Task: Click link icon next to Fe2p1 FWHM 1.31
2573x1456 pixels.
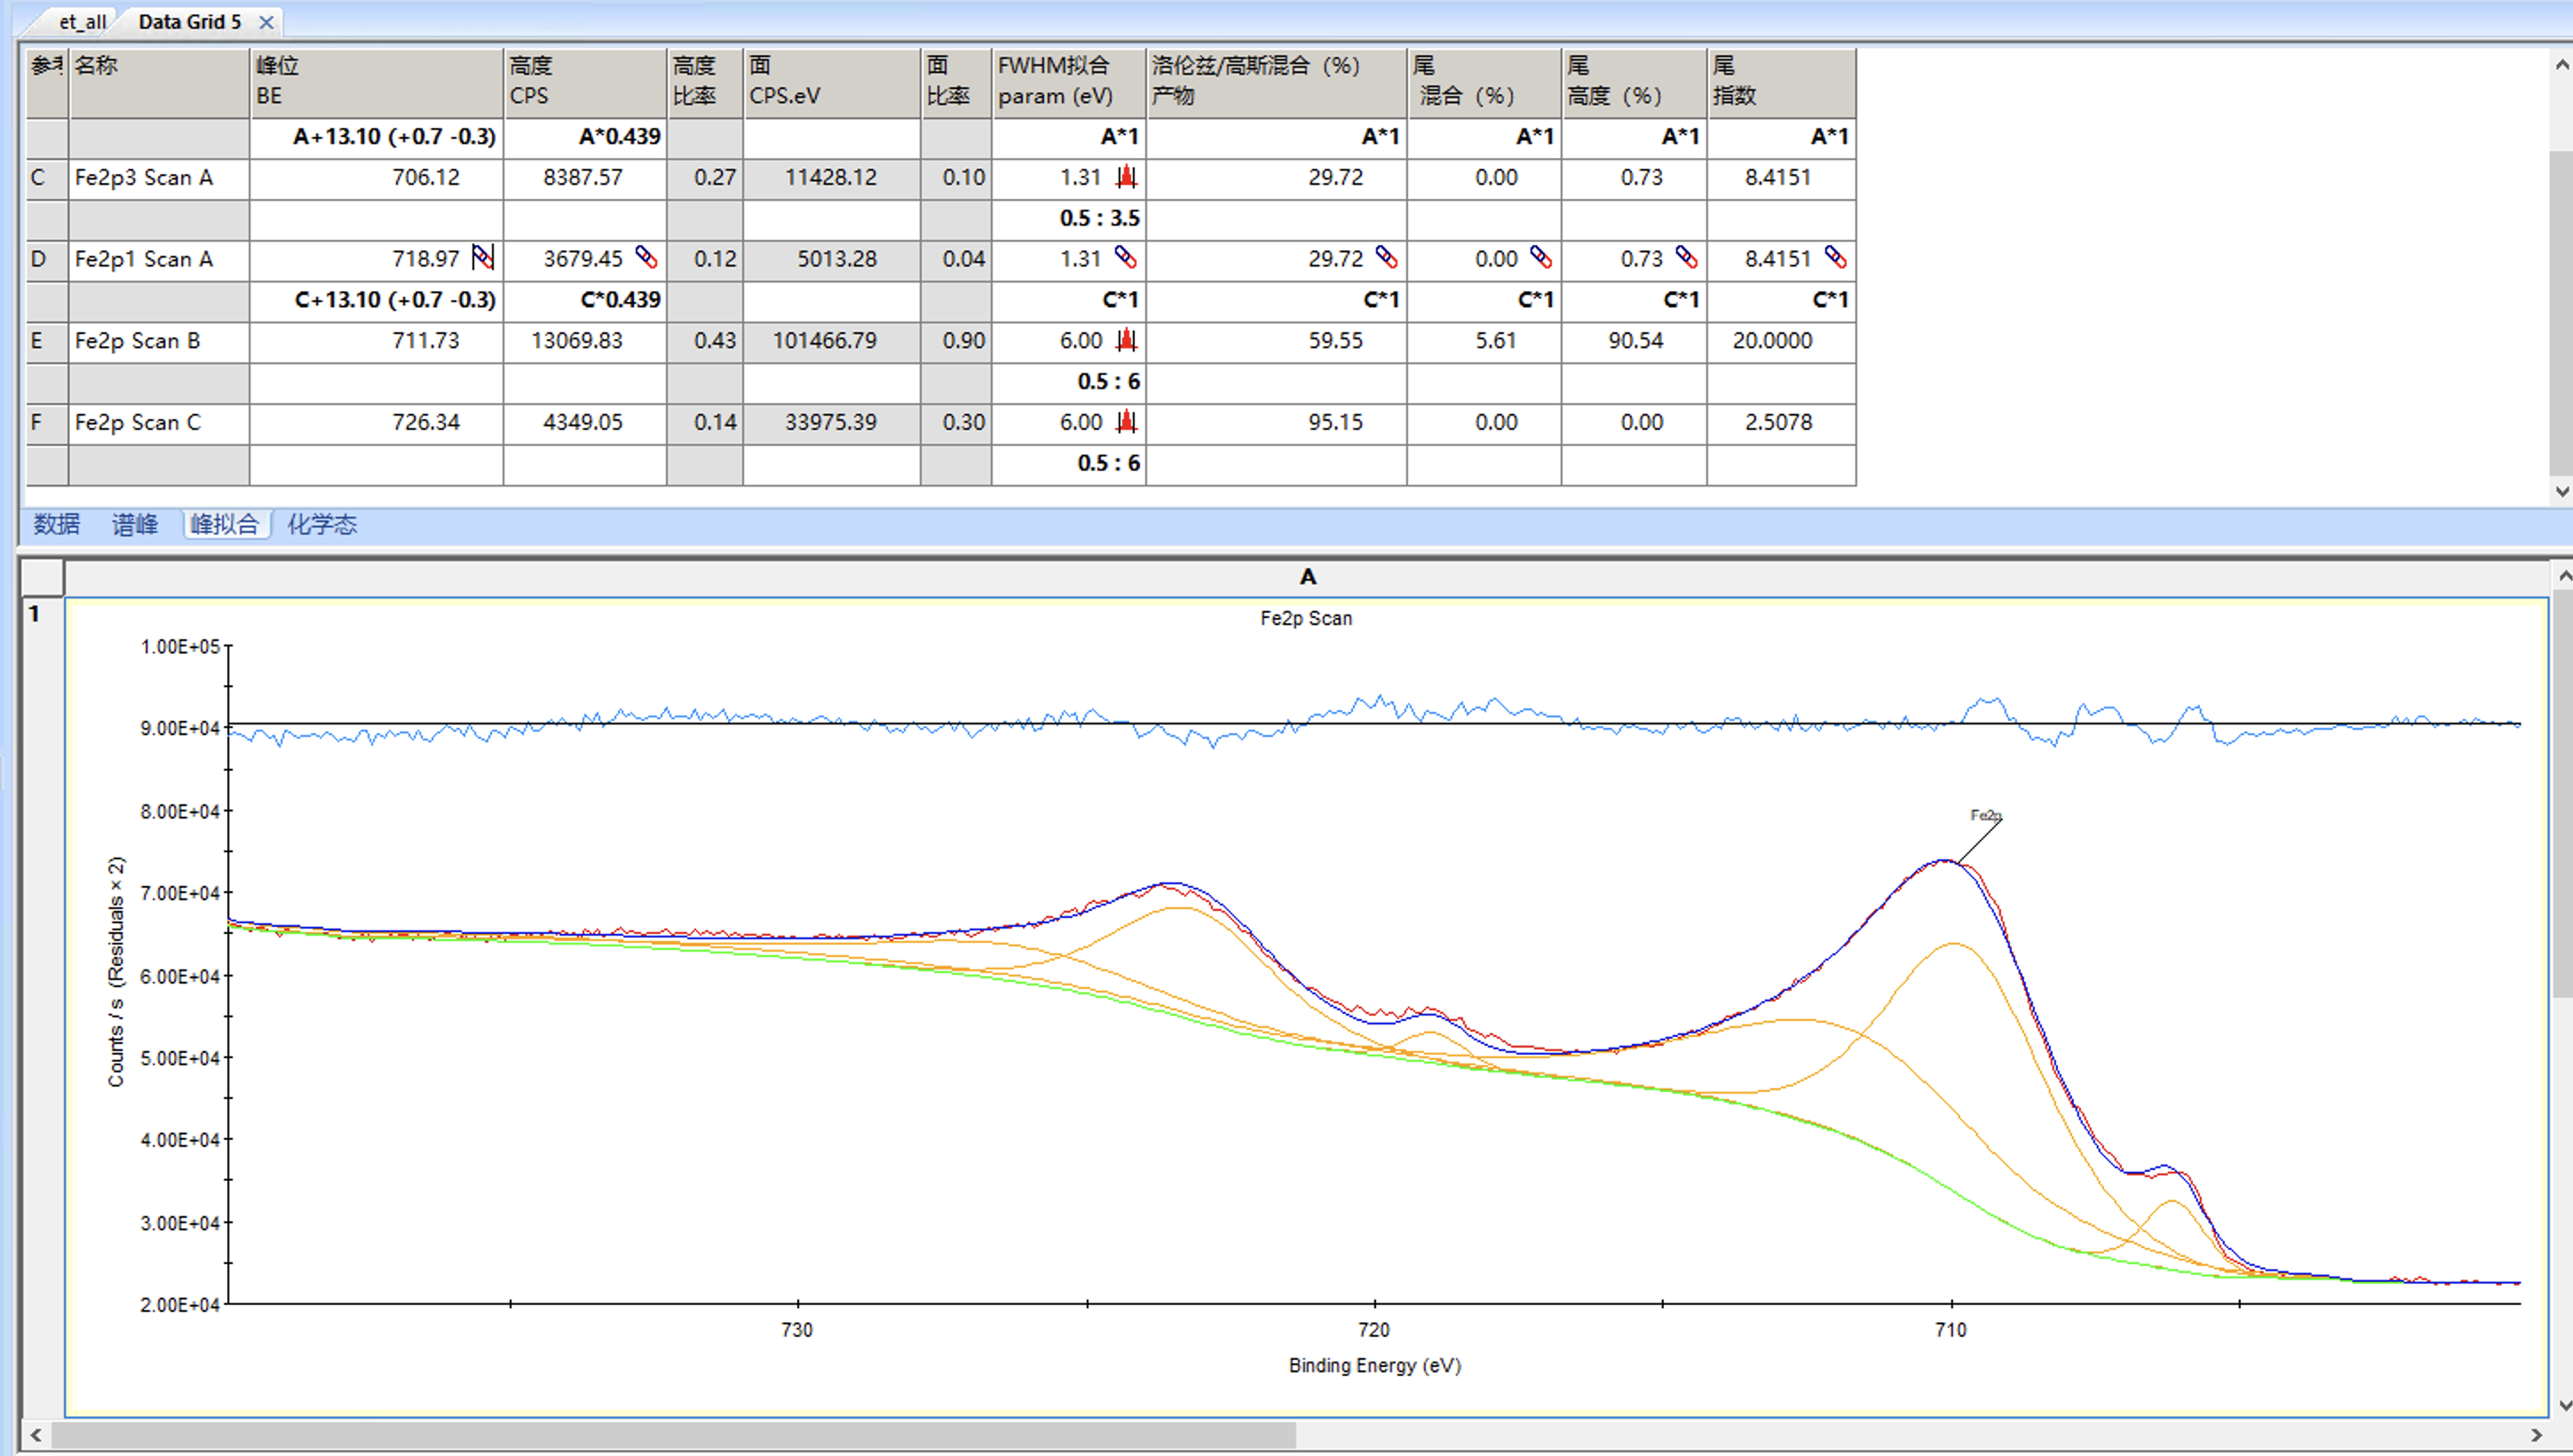Action: (x=1125, y=258)
